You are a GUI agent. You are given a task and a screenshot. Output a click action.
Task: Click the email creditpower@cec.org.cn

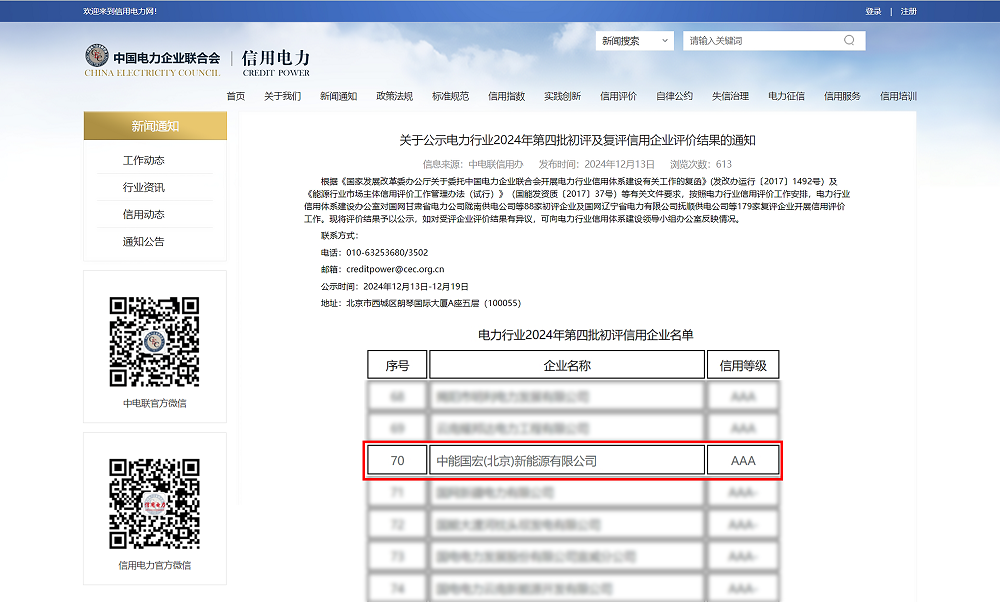click(x=395, y=269)
